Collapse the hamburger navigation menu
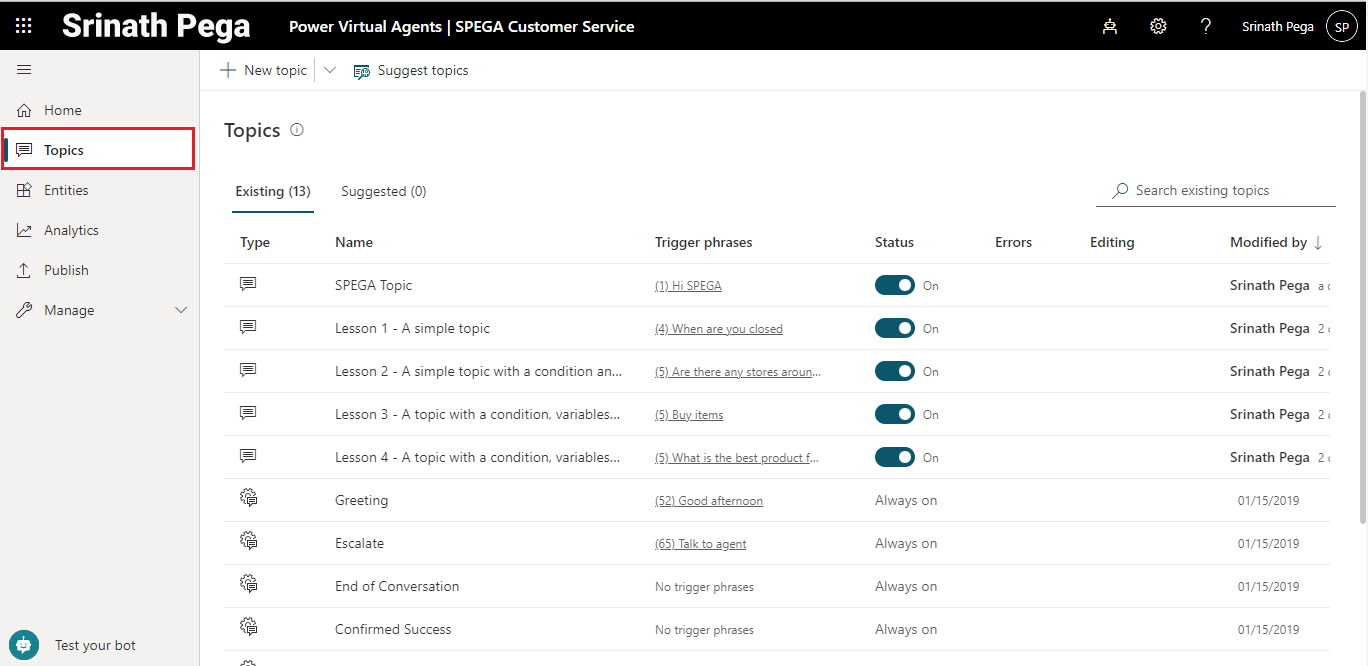Screen dimensions: 1368x666 click(x=24, y=70)
